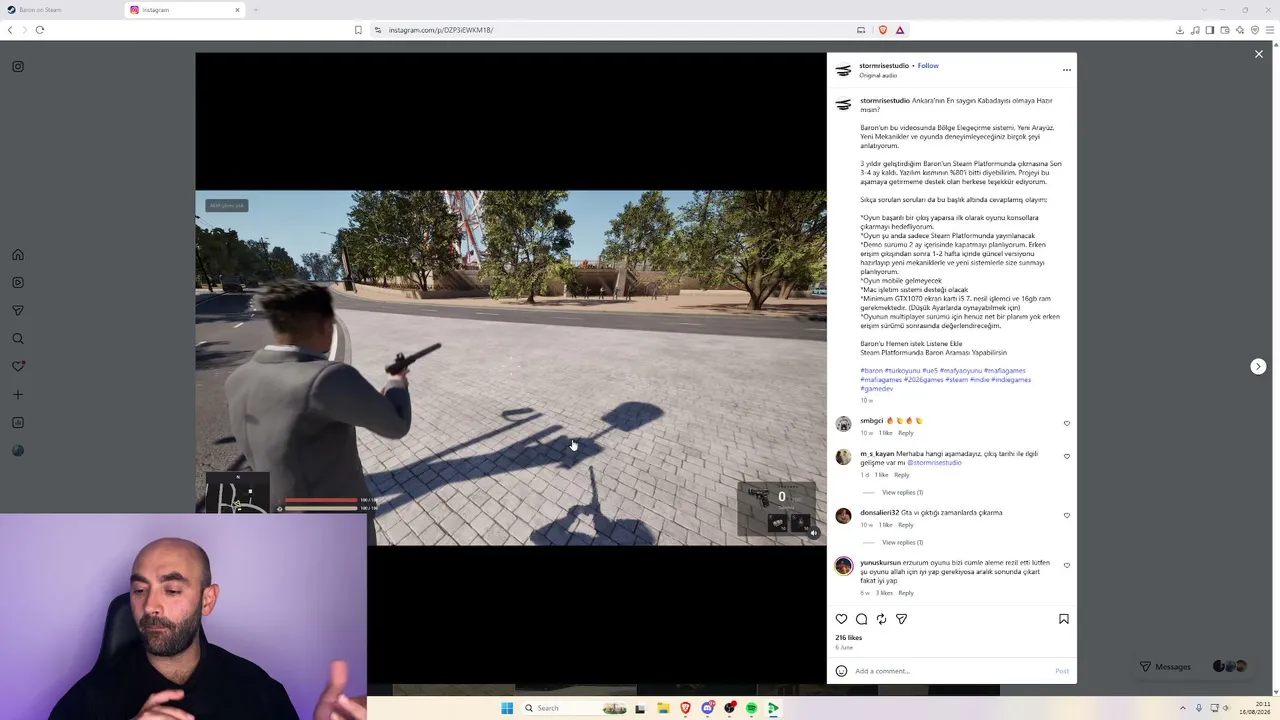This screenshot has height=720, width=1280.
Task: Like the donsalieri32 comment
Action: pos(1067,515)
